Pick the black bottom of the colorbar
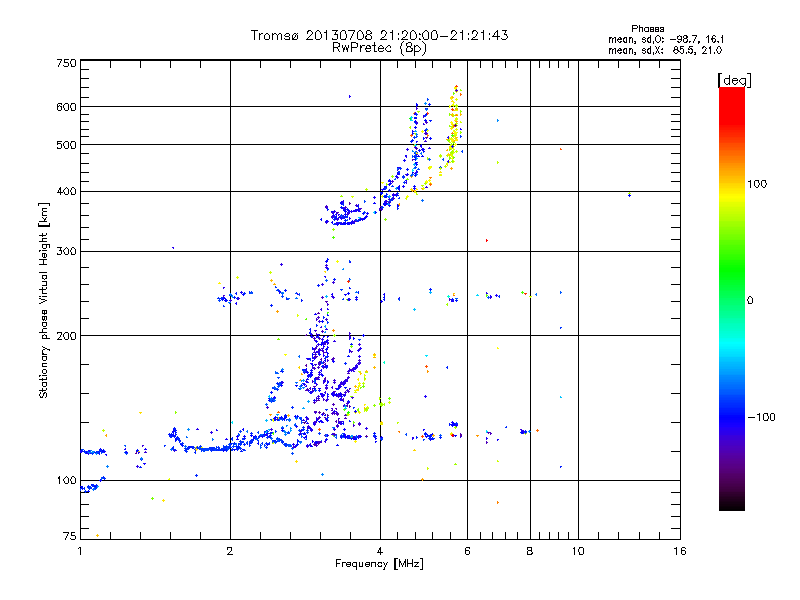Screen dimensions: 800x600 click(732, 505)
